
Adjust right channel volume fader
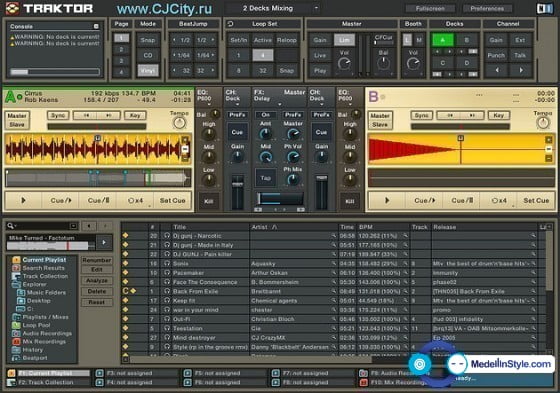point(321,178)
